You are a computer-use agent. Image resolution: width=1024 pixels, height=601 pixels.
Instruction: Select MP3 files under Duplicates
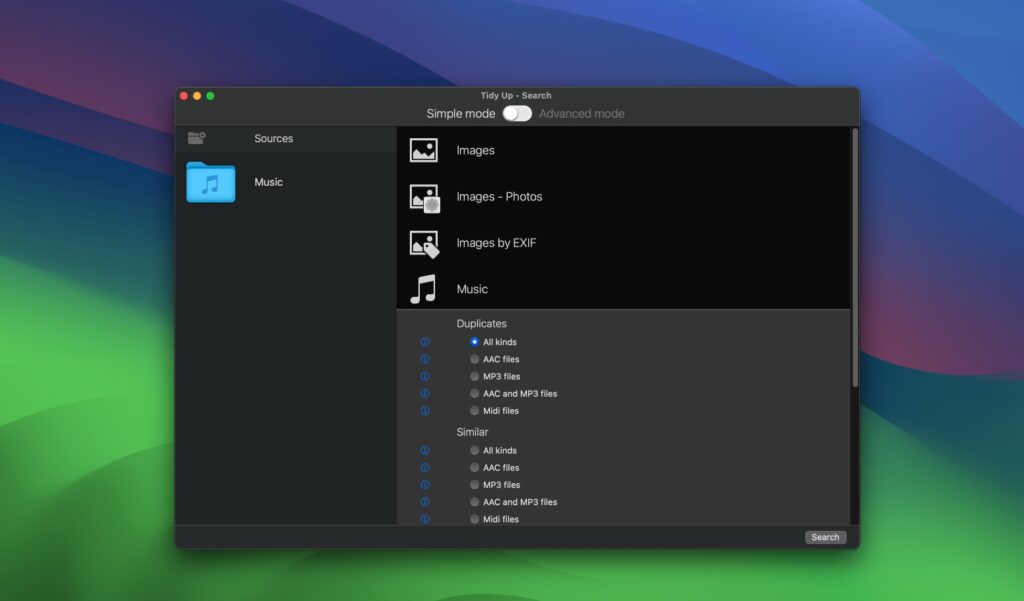click(473, 376)
